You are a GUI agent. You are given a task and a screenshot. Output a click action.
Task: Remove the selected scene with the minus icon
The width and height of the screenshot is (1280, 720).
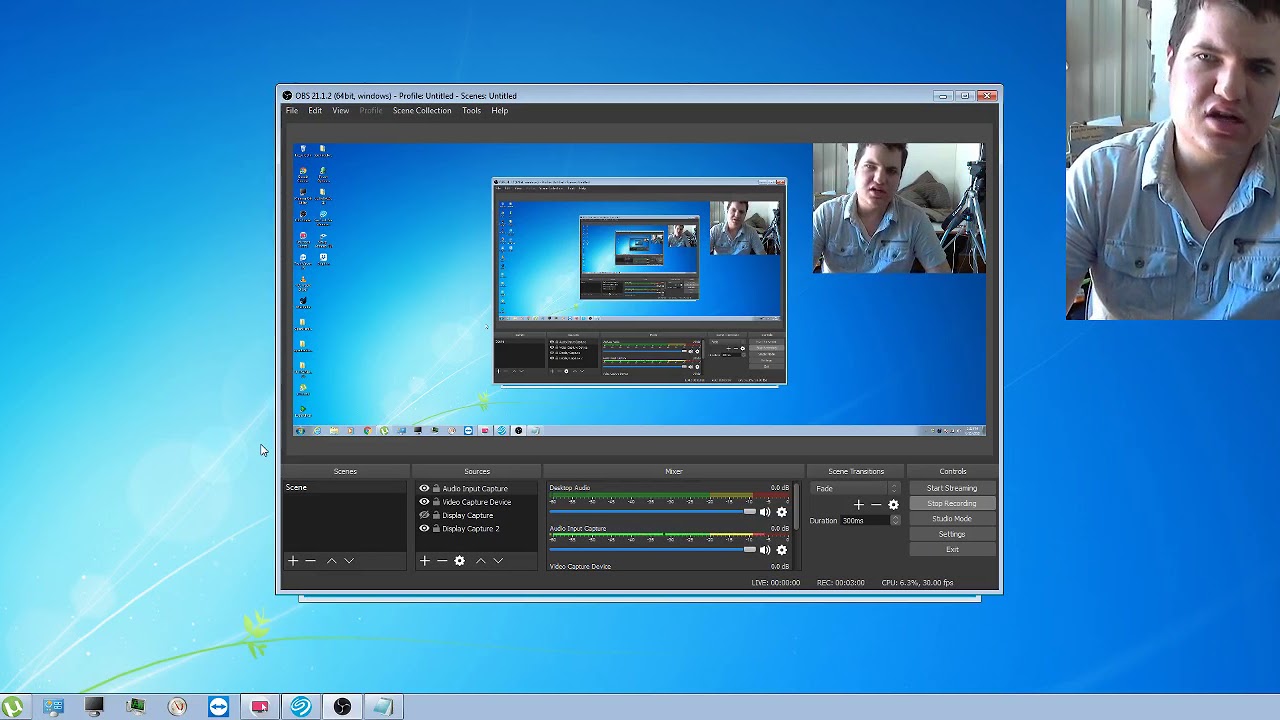tap(310, 561)
